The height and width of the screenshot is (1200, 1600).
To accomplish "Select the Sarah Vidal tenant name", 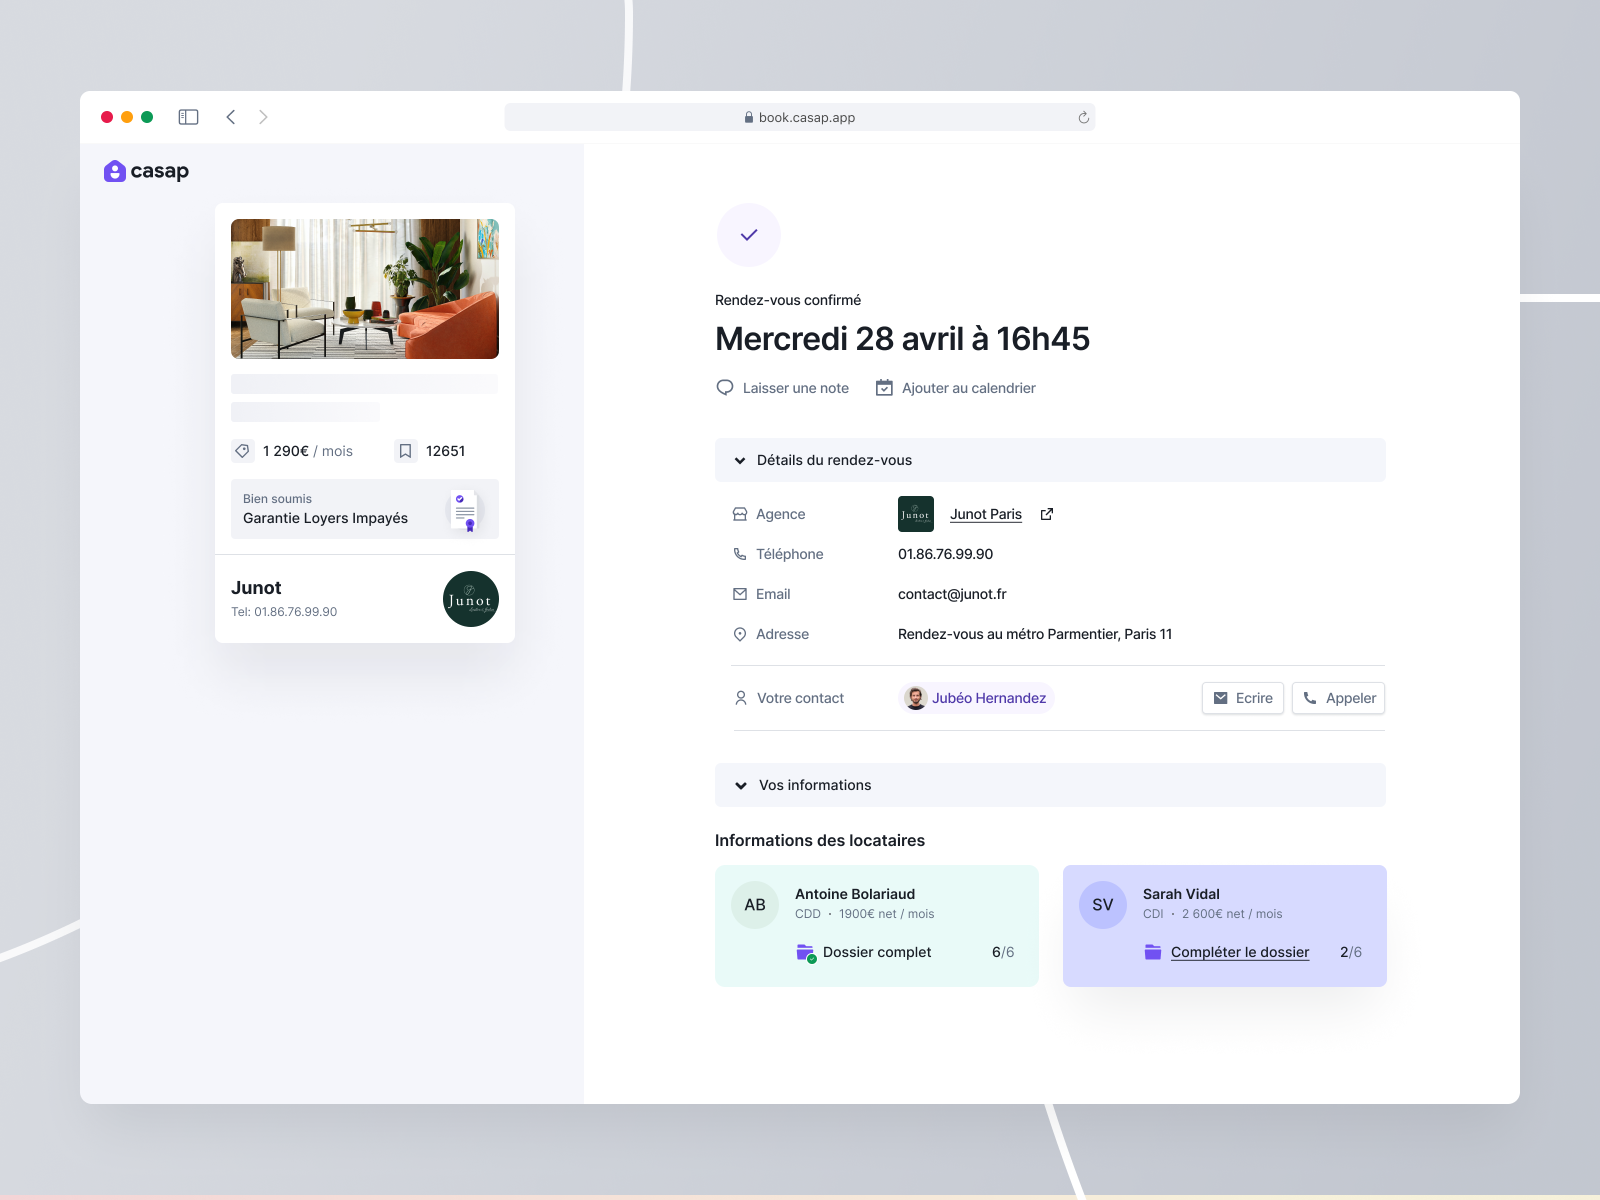I will click(x=1181, y=894).
